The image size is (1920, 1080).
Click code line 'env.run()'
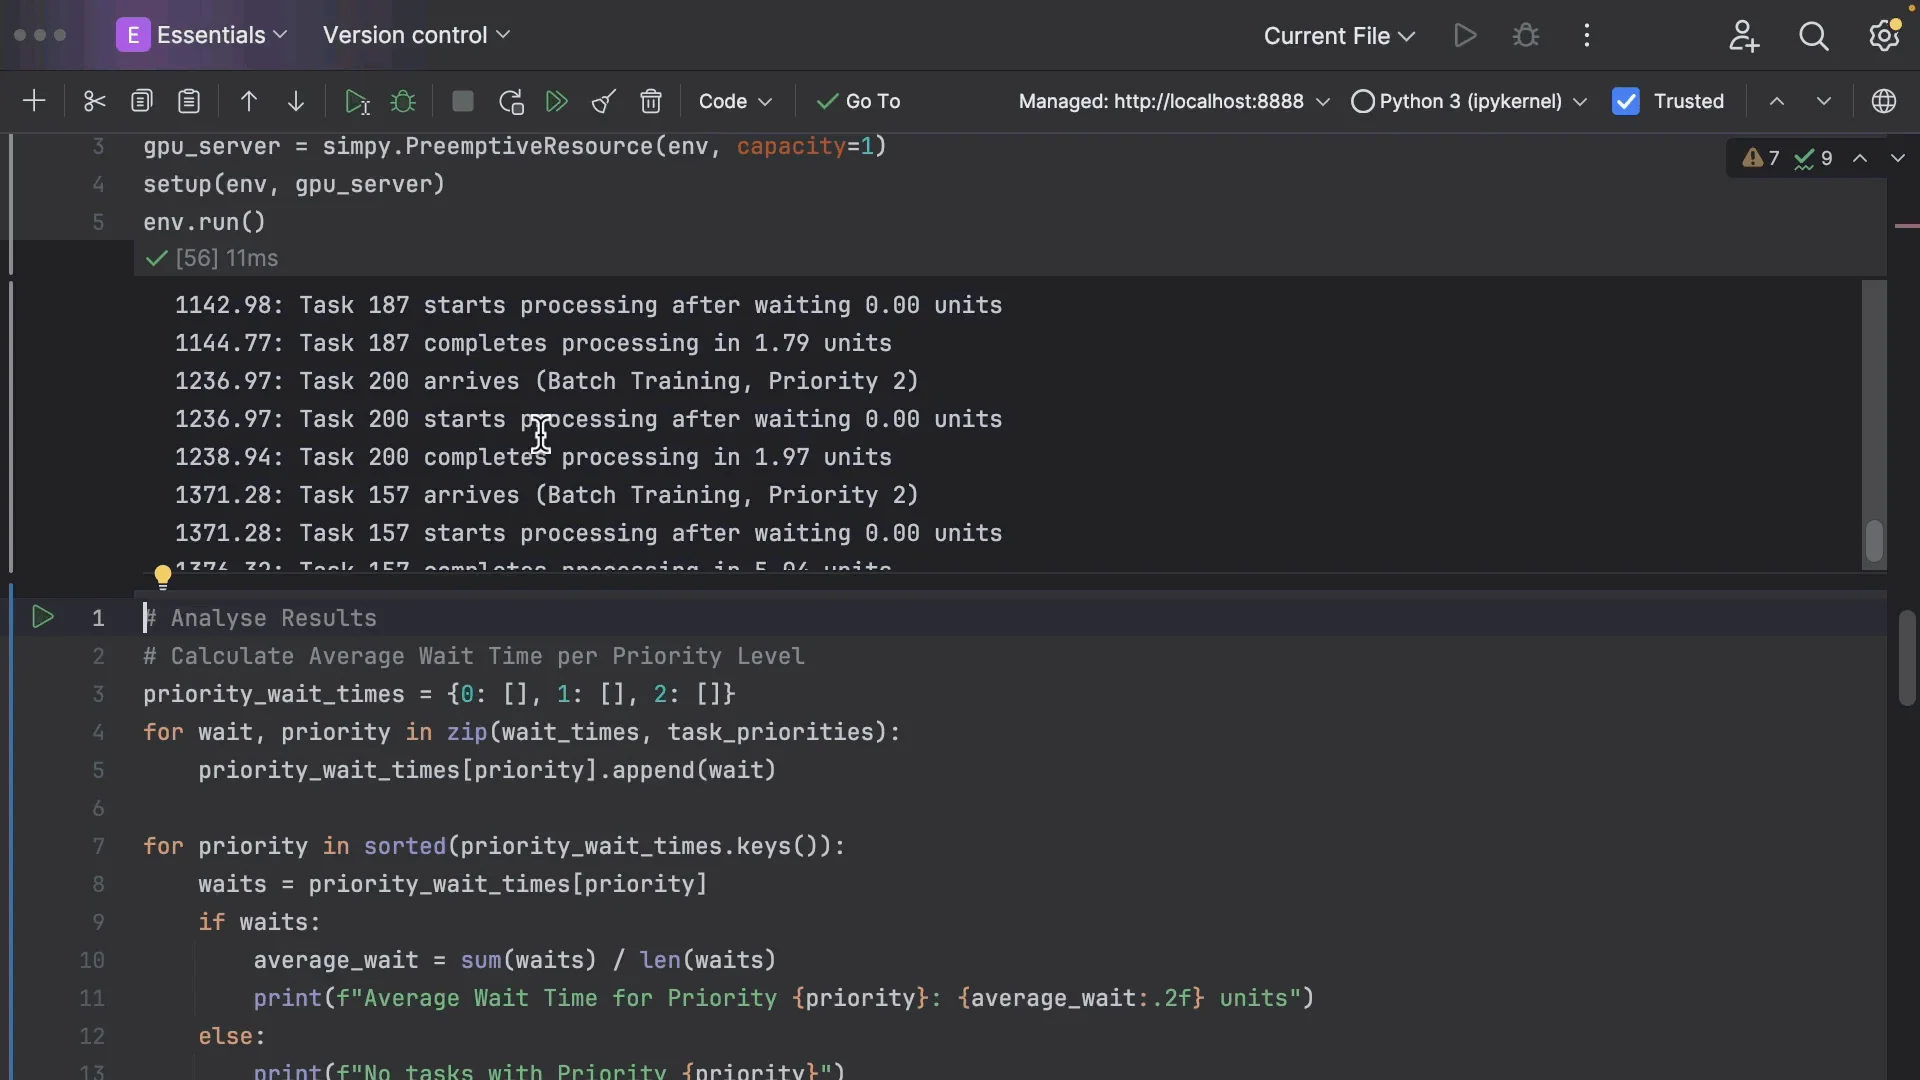point(205,222)
